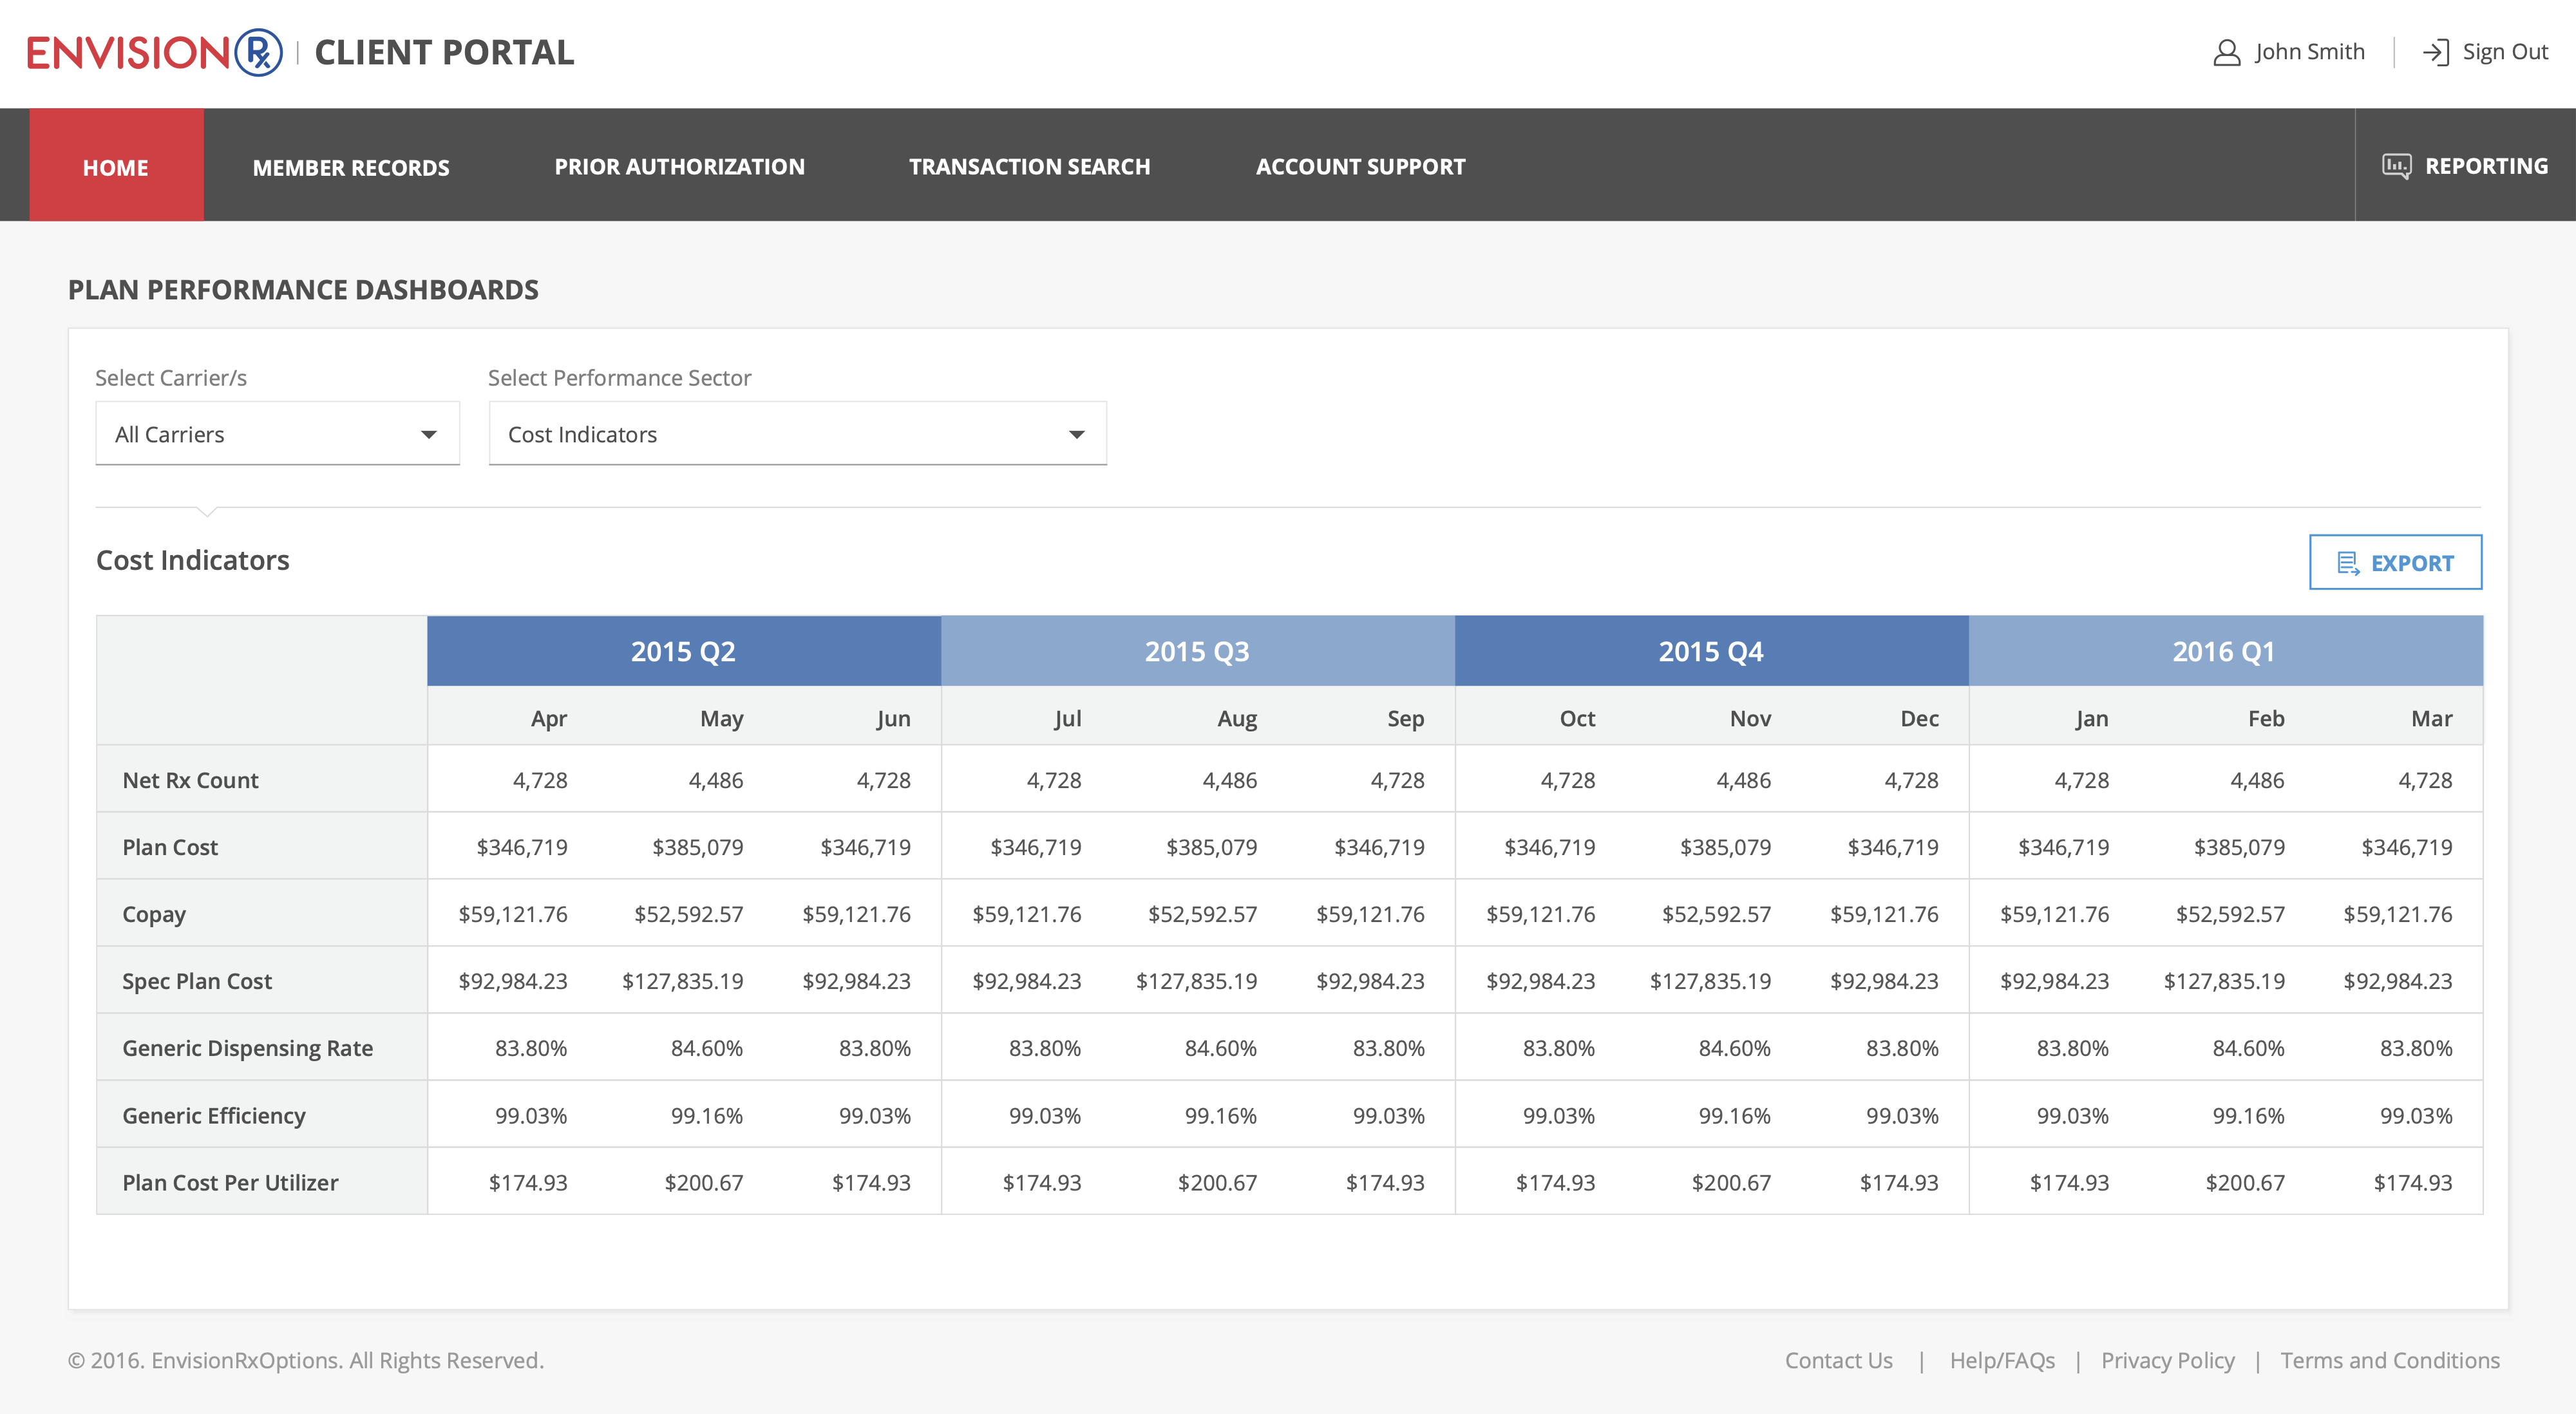Click the user profile icon
The width and height of the screenshot is (2576, 1414).
(2226, 52)
